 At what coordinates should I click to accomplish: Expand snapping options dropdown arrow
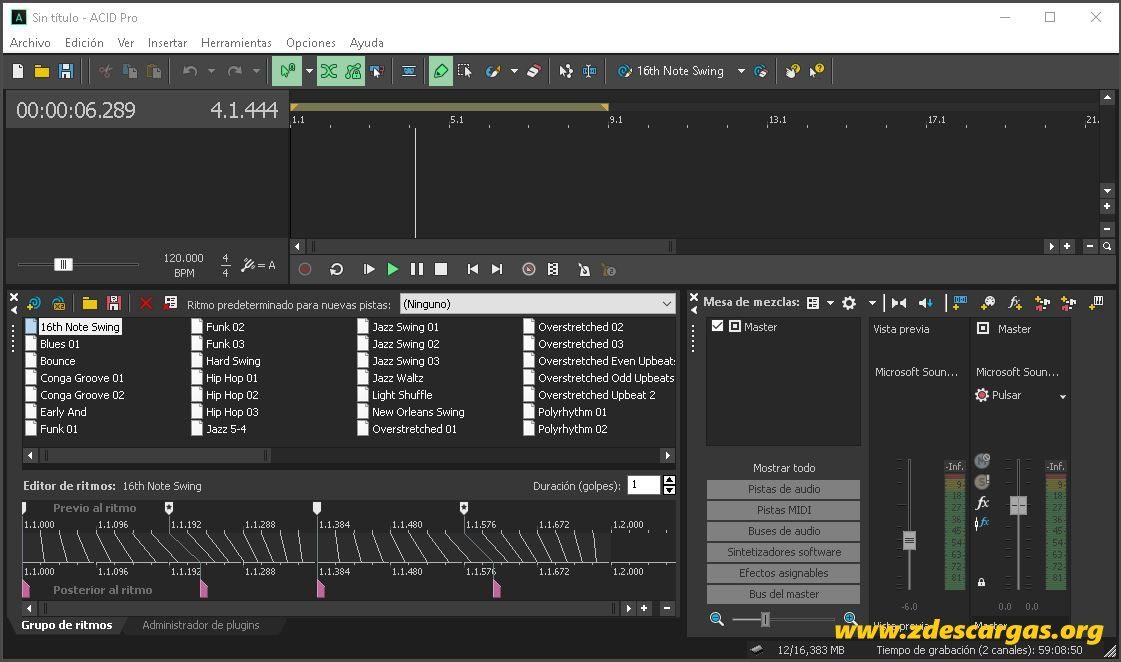[309, 71]
